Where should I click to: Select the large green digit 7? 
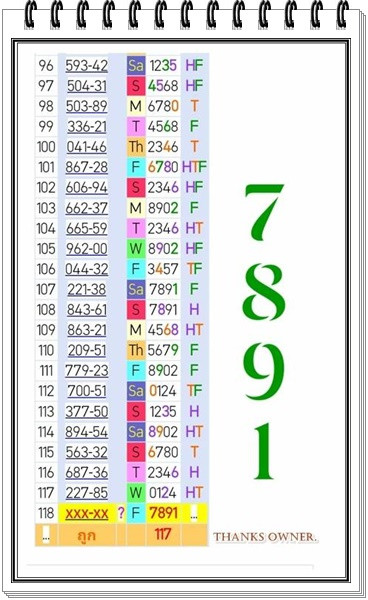pyautogui.click(x=264, y=212)
